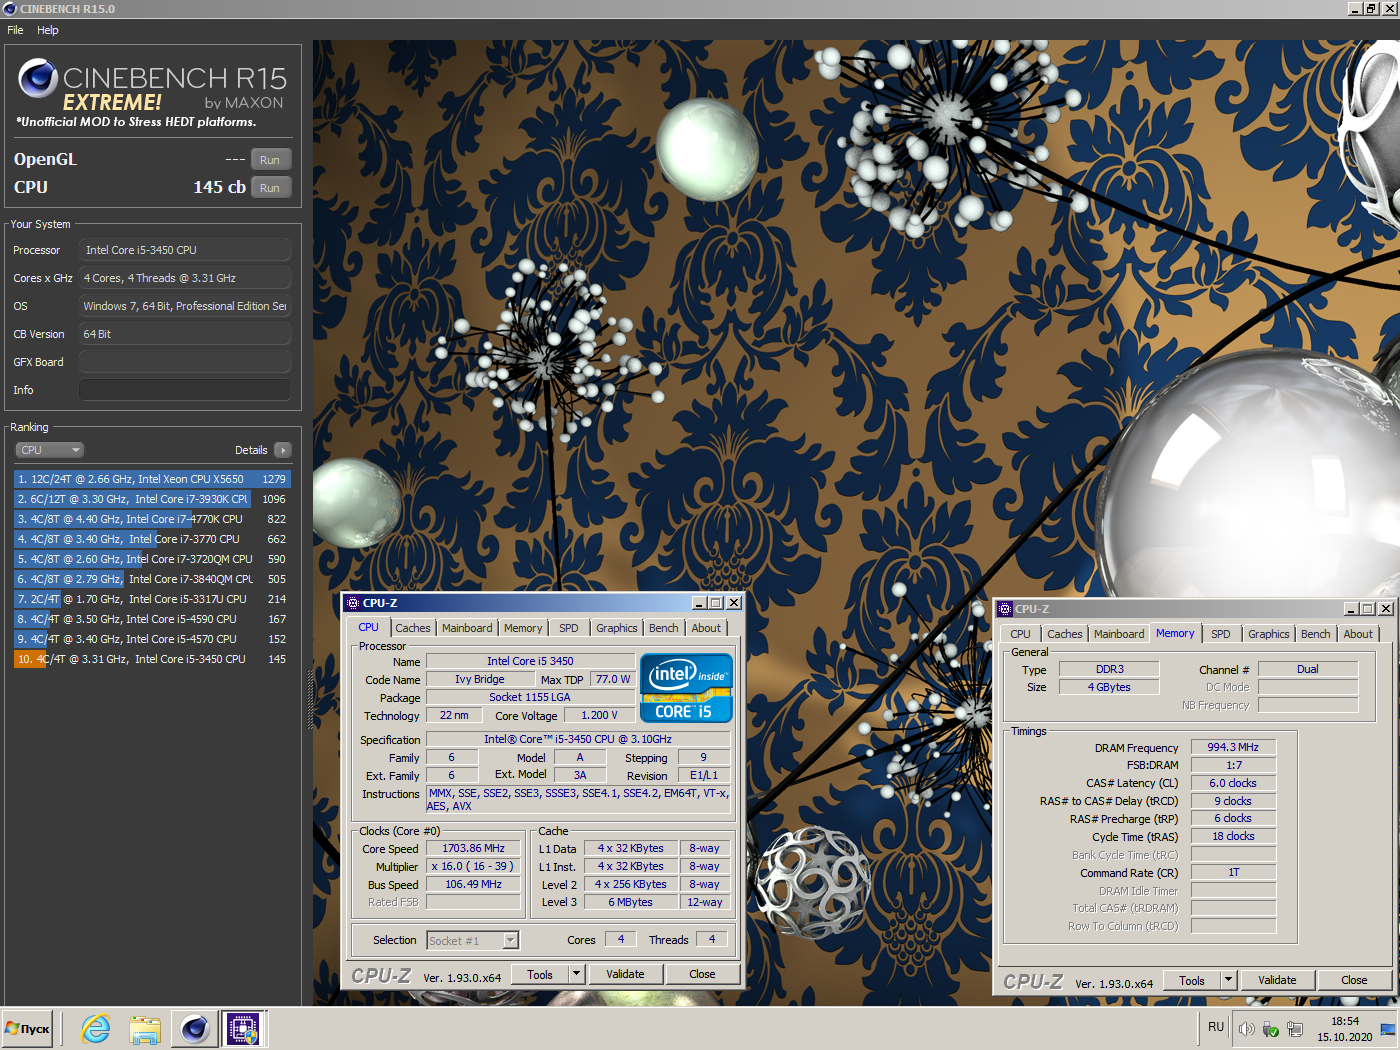1400x1050 pixels.
Task: Select ranking row Intel Xeon CPU X5650
Action: pos(152,479)
